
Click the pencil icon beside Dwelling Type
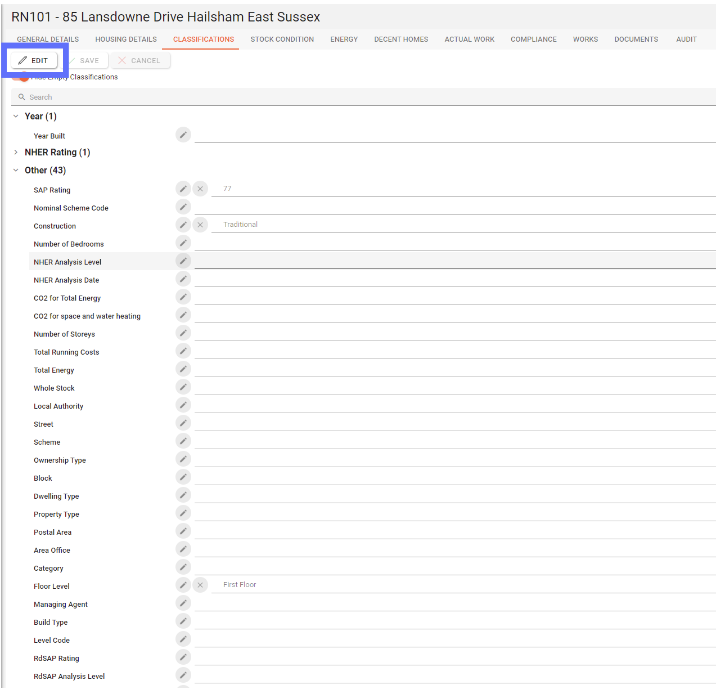pos(183,495)
